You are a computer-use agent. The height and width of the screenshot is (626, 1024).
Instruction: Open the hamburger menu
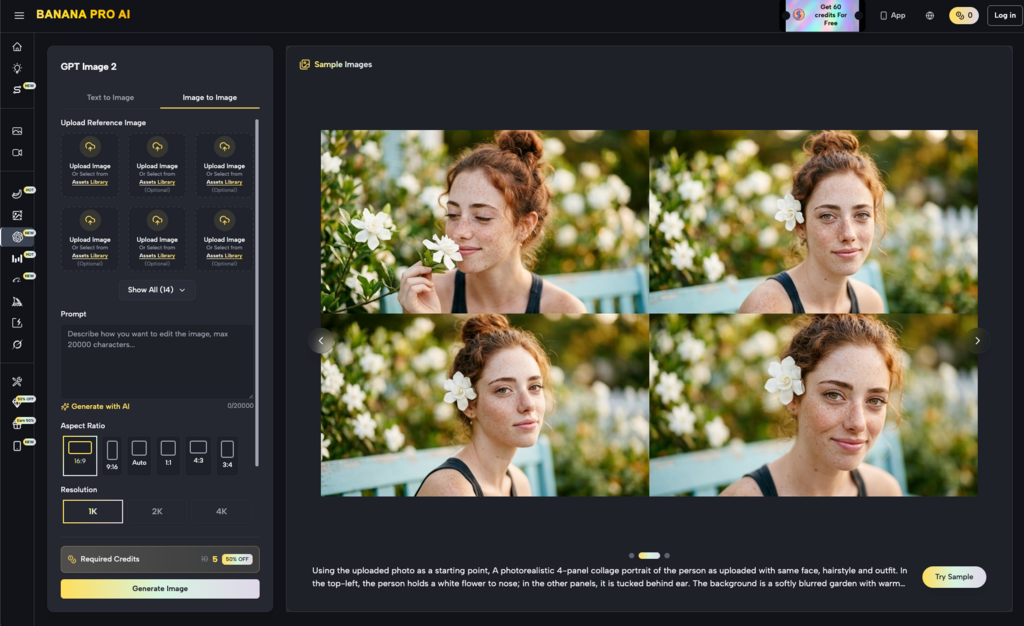coord(19,15)
